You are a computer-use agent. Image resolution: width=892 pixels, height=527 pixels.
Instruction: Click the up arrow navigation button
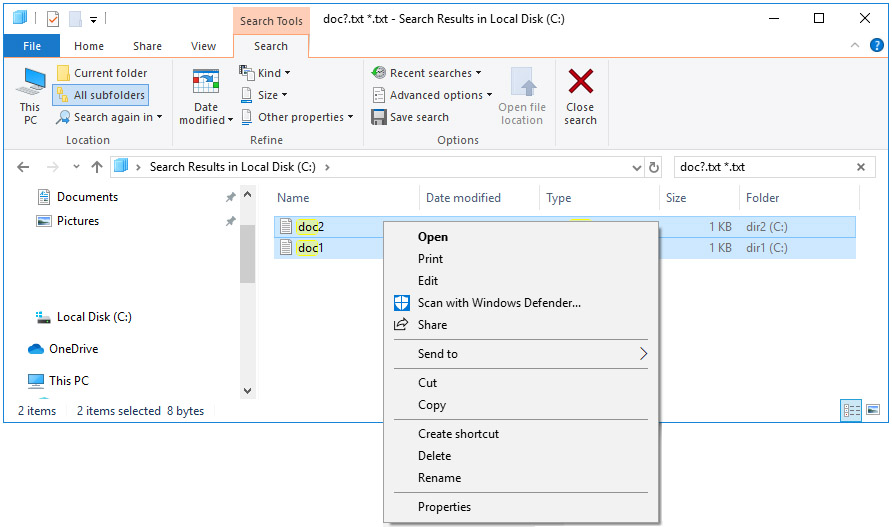click(97, 167)
